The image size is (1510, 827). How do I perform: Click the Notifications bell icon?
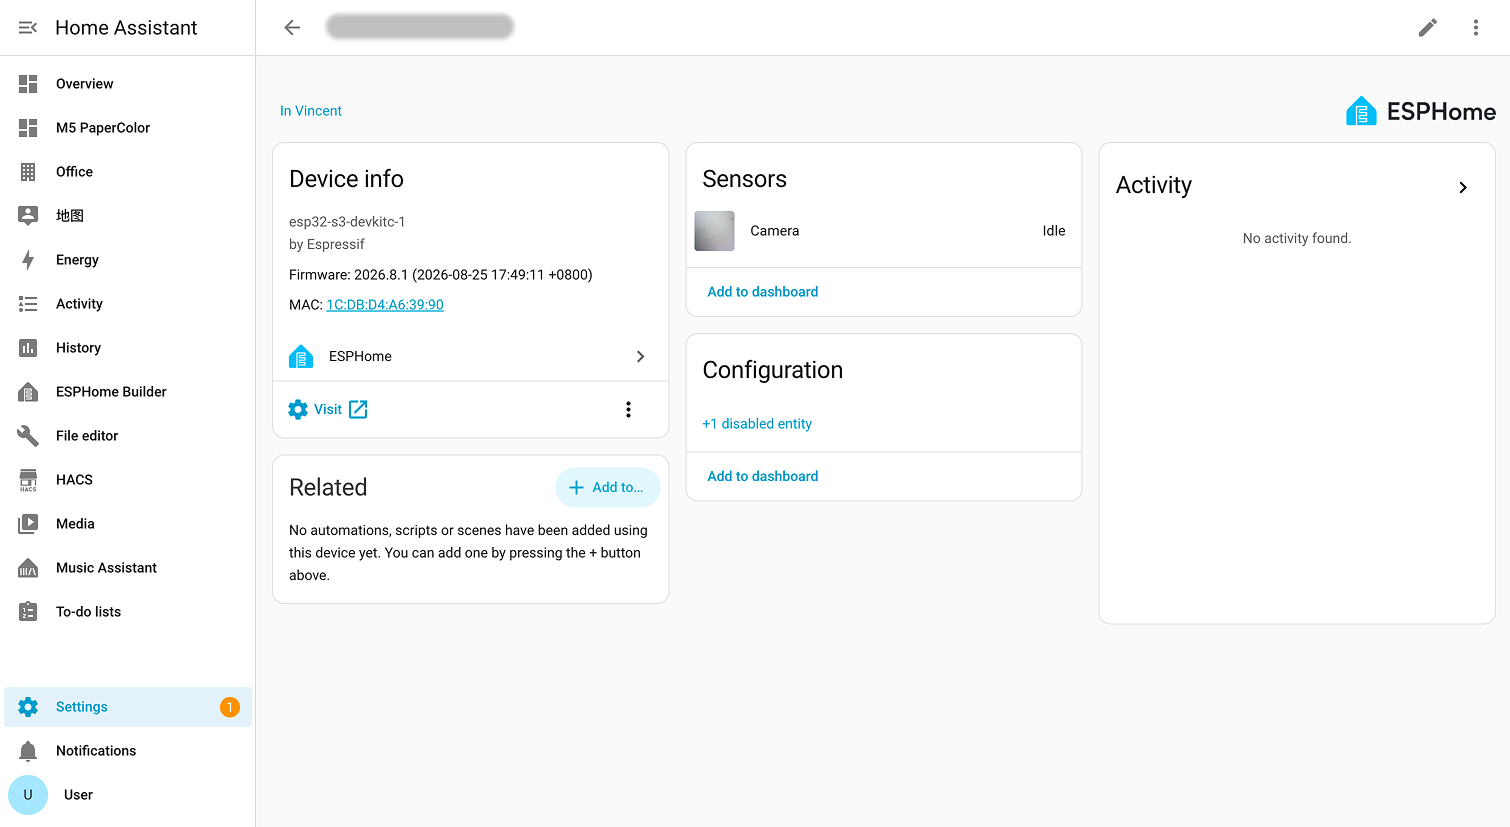[x=28, y=751]
